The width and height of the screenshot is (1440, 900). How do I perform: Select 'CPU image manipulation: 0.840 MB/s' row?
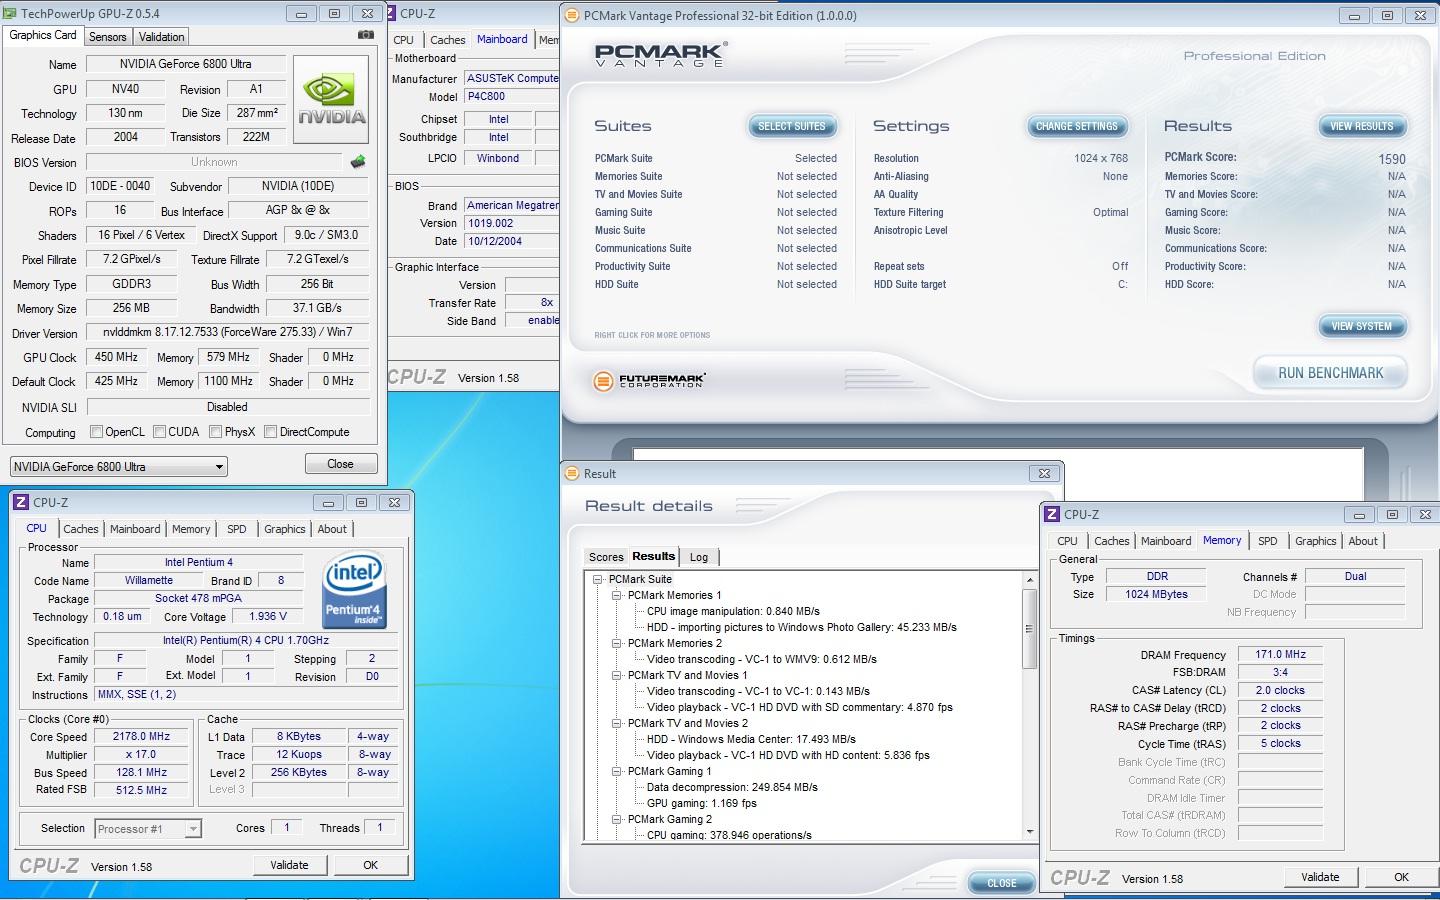pos(733,611)
